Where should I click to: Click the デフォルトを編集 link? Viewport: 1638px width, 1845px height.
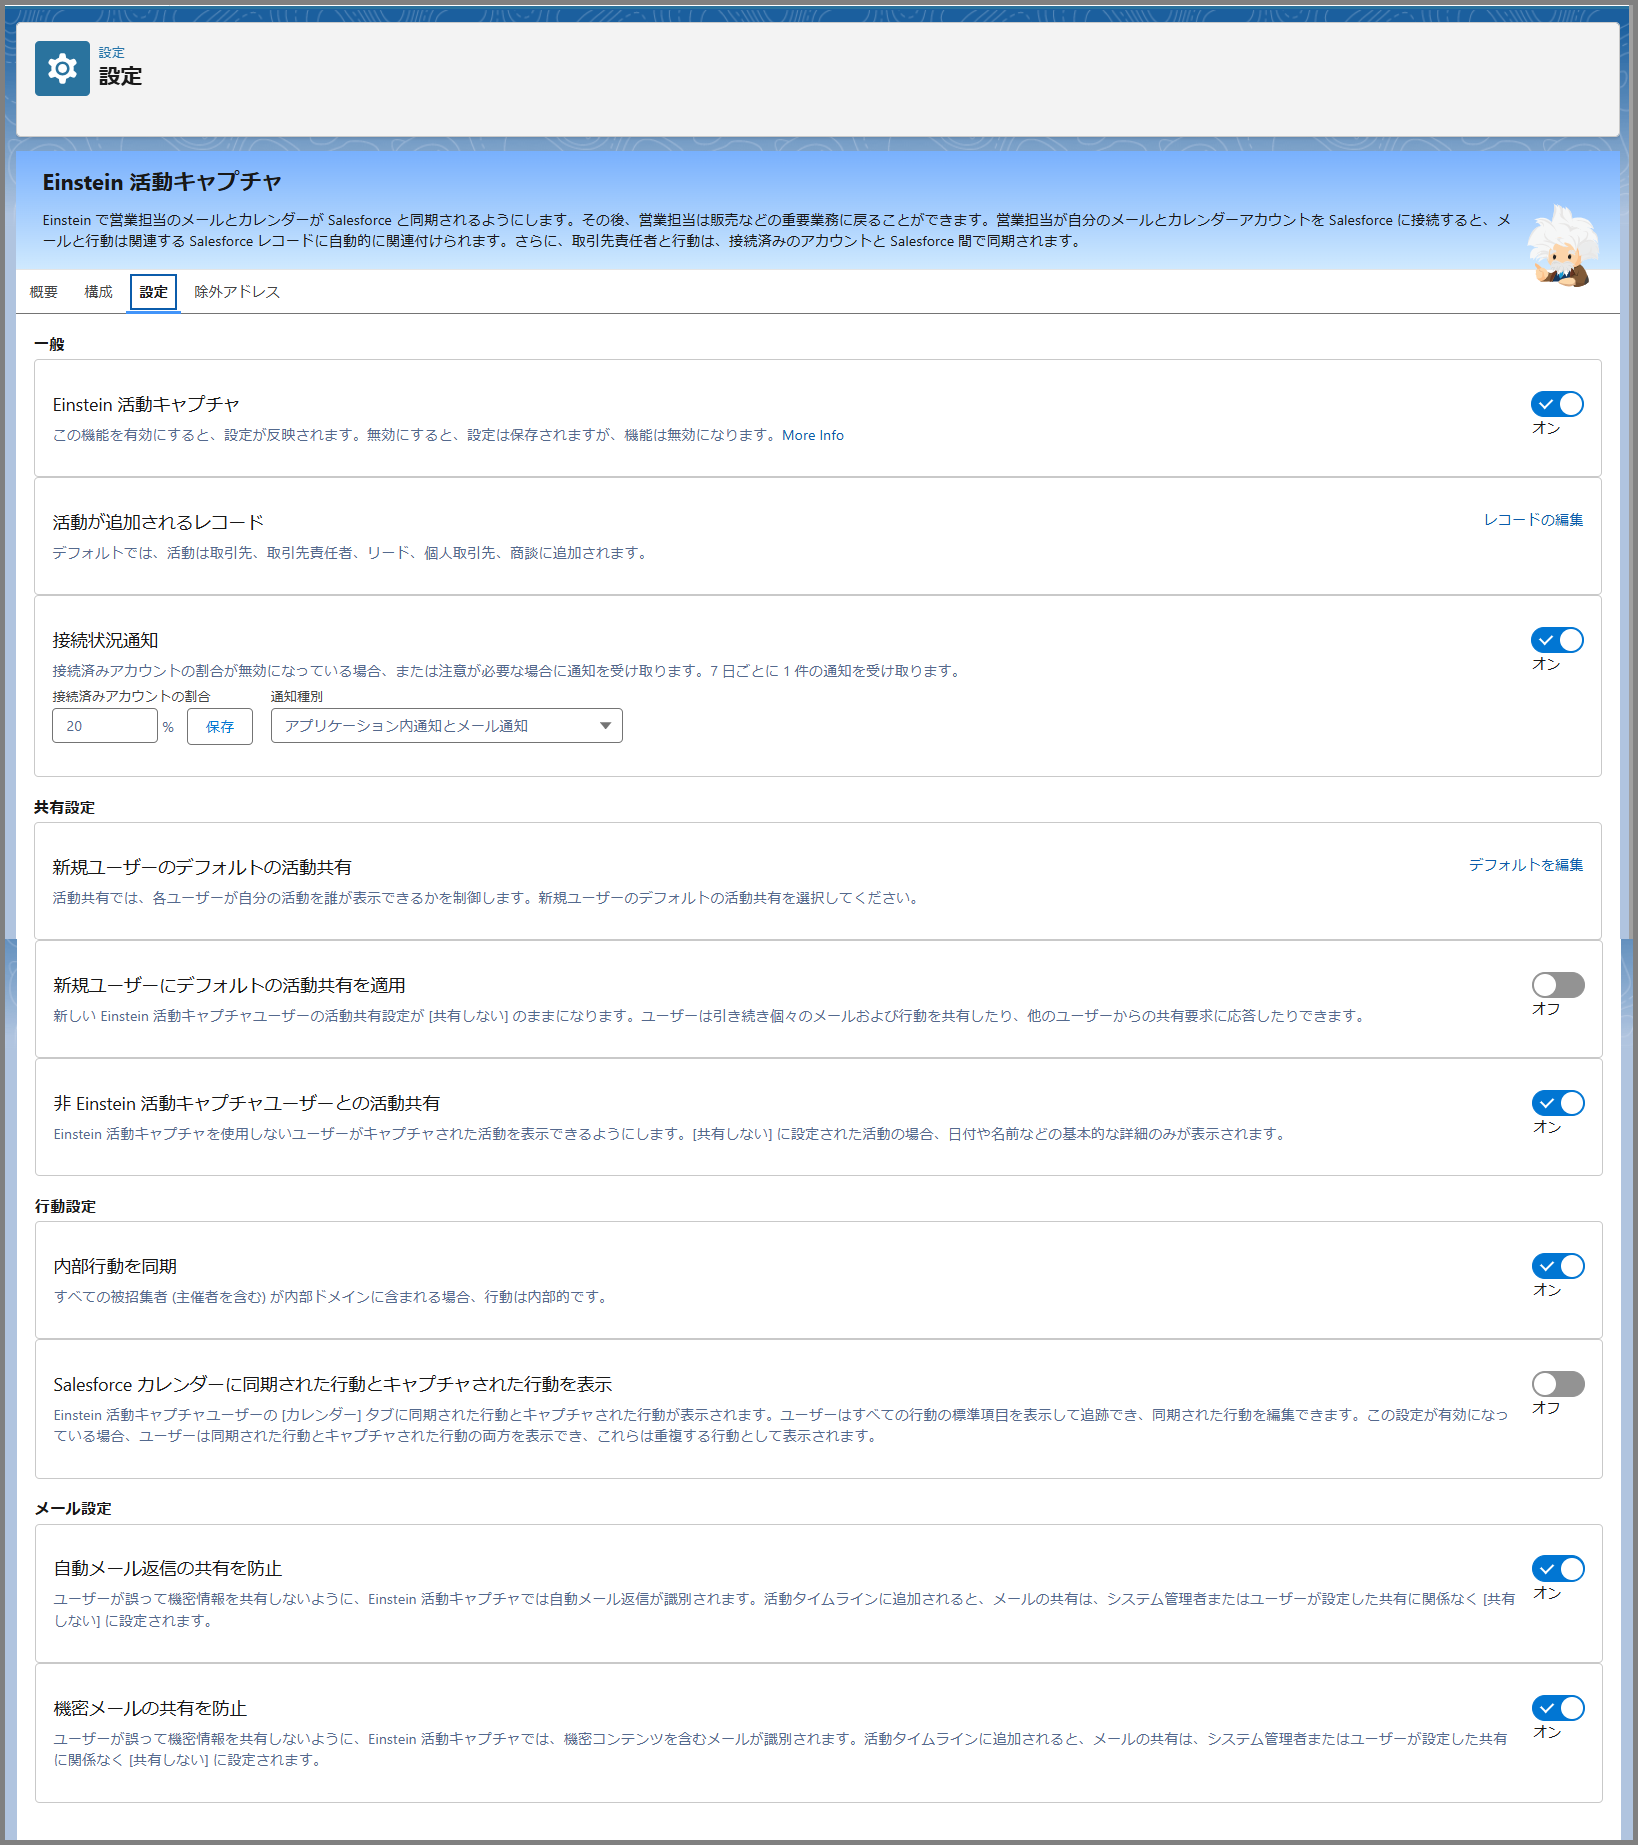[1526, 865]
